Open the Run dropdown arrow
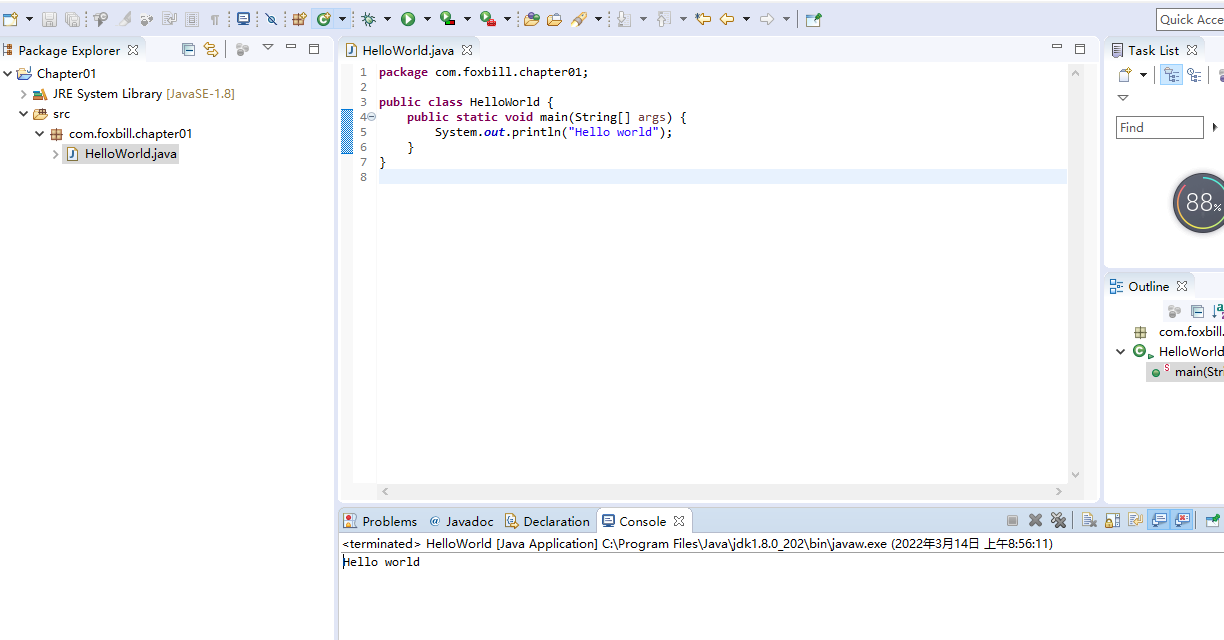Screen dimensions: 1224x640 pyautogui.click(x=427, y=19)
